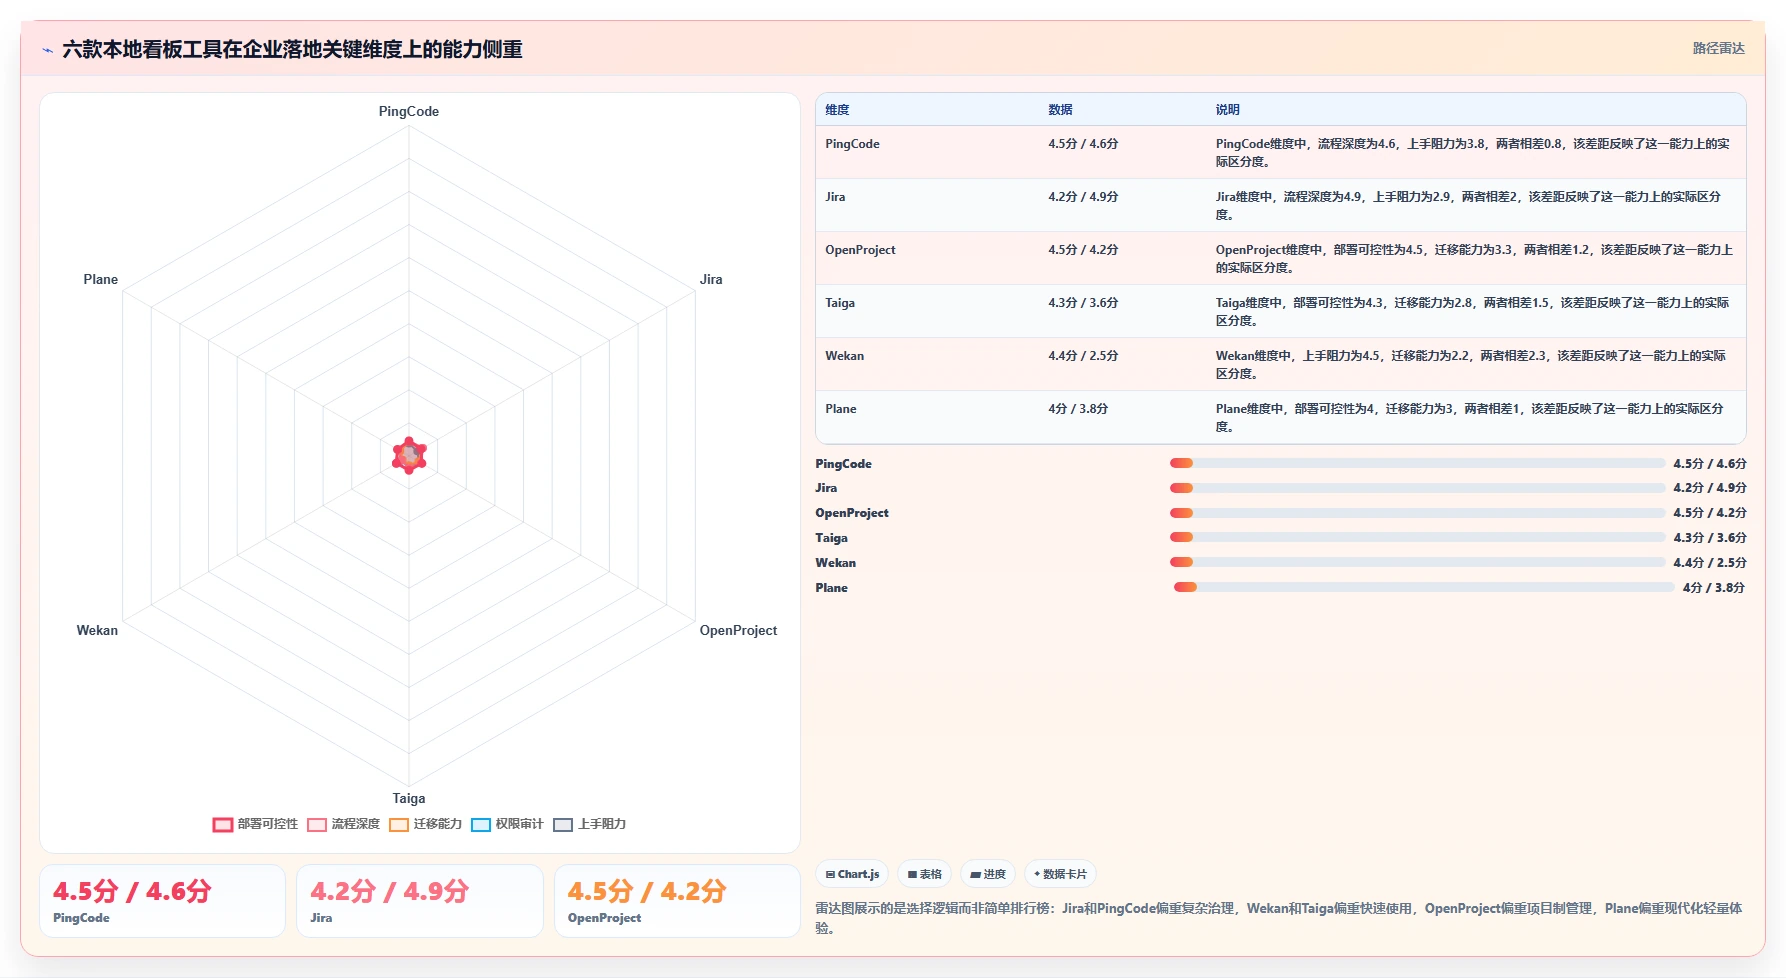Click the radar data cluster at chart center
The image size is (1786, 978).
pyautogui.click(x=409, y=455)
